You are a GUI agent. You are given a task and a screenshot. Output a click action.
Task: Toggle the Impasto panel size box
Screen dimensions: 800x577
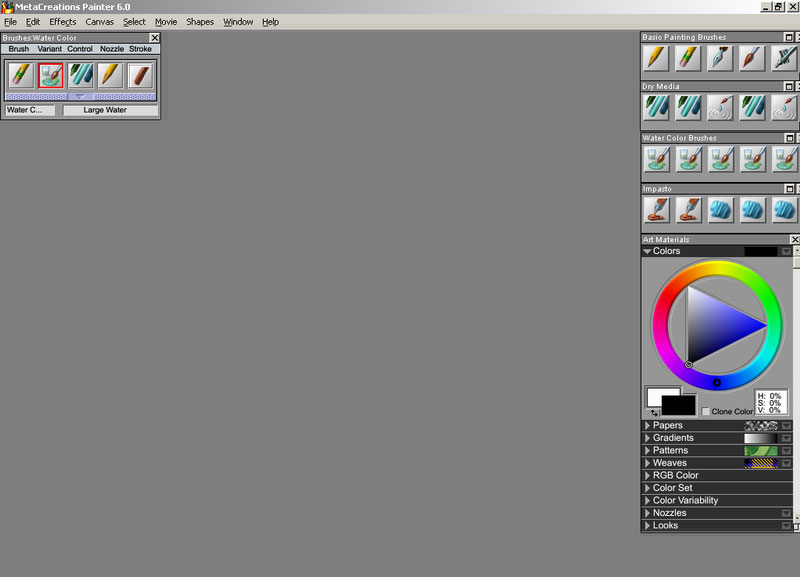pos(789,189)
